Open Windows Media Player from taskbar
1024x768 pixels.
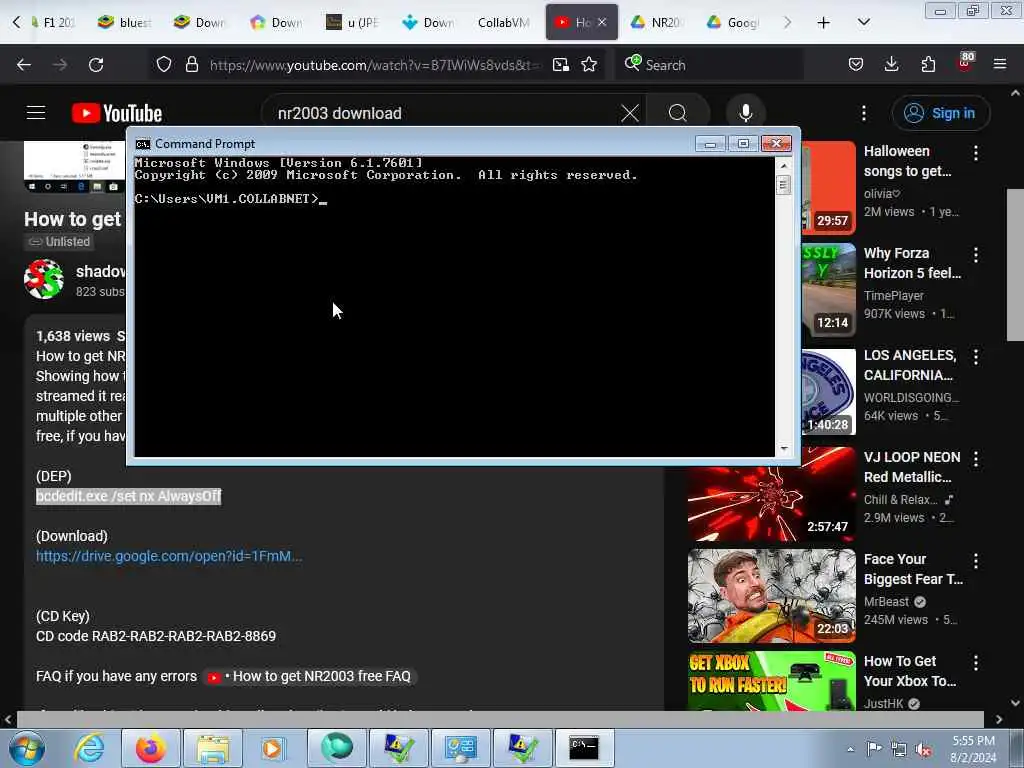click(273, 748)
